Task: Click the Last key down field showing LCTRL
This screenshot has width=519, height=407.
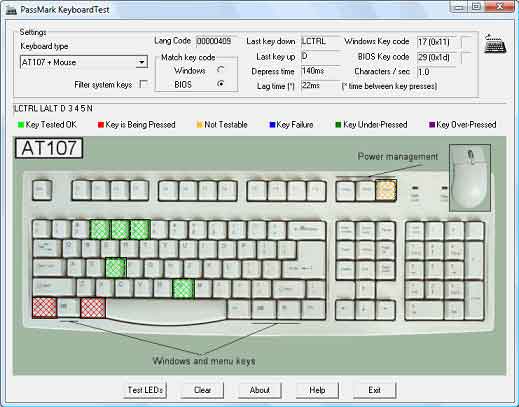Action: pyautogui.click(x=320, y=41)
